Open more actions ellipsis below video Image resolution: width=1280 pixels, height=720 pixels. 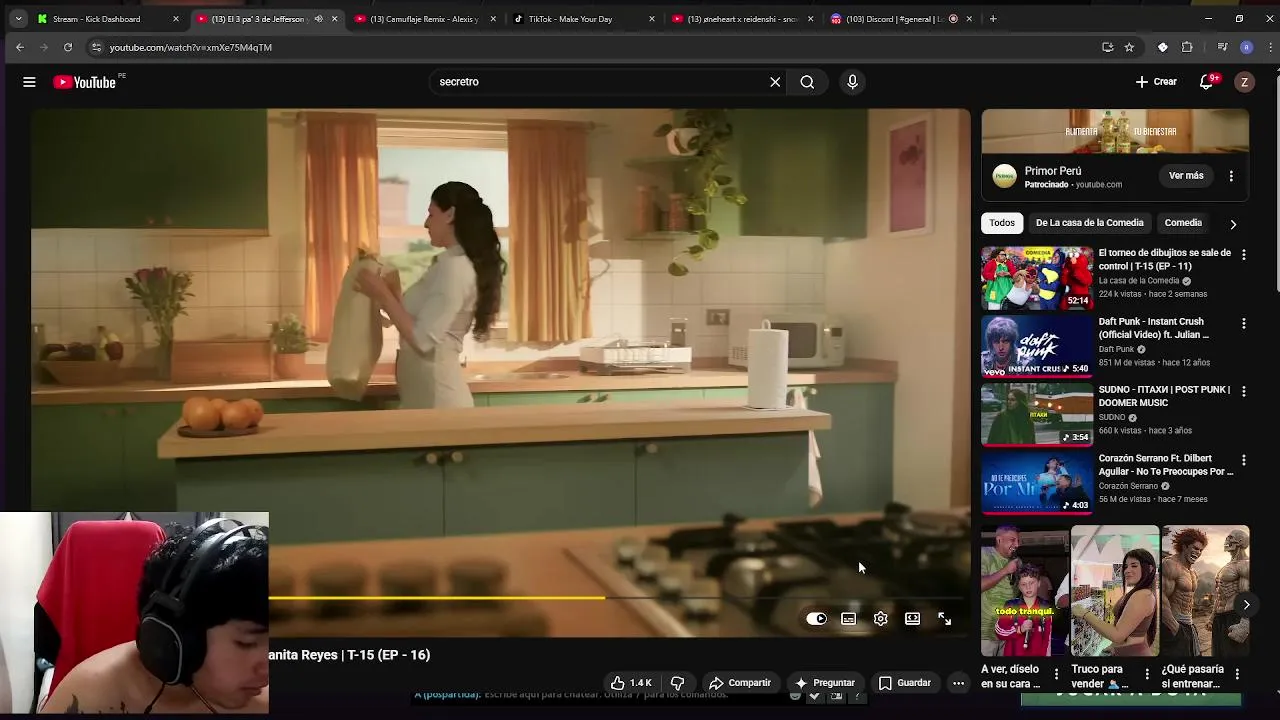coord(958,683)
